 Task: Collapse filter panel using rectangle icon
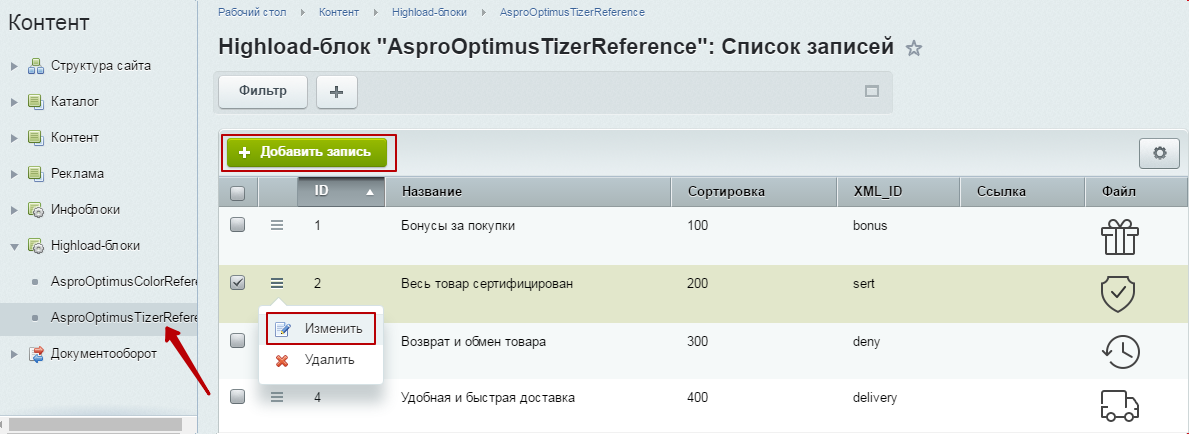pyautogui.click(x=872, y=92)
